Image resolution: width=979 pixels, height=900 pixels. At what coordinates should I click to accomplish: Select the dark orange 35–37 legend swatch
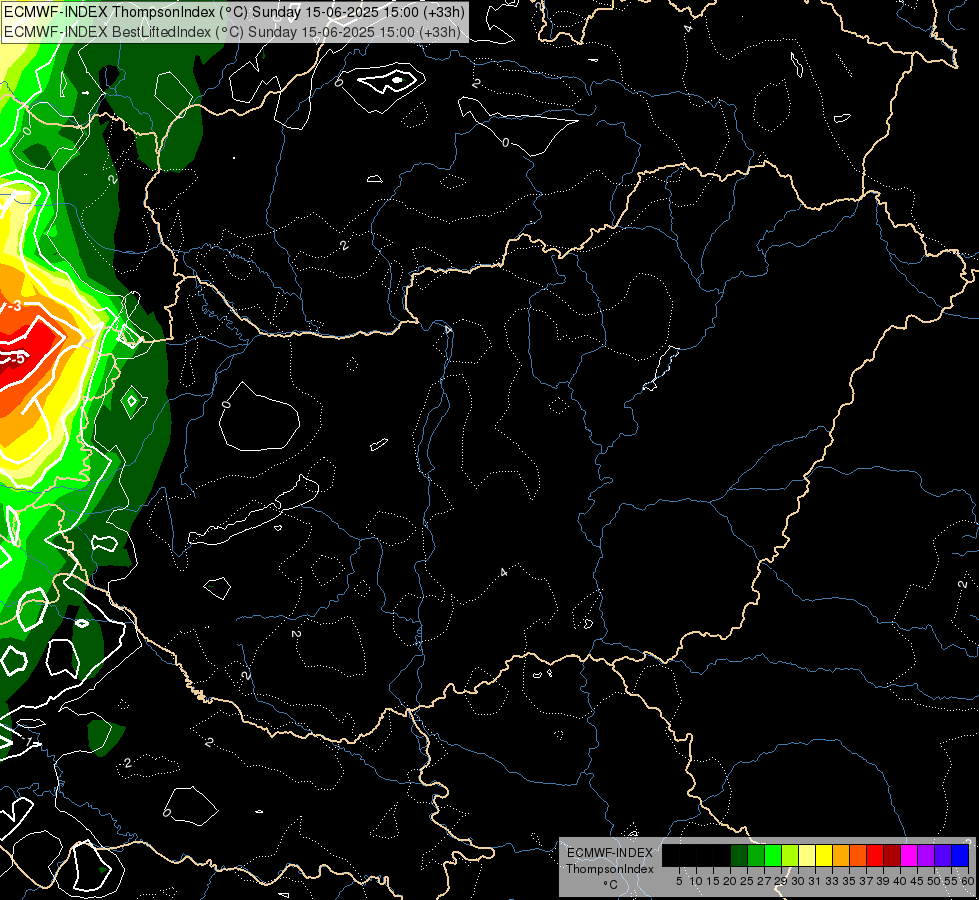(x=858, y=855)
